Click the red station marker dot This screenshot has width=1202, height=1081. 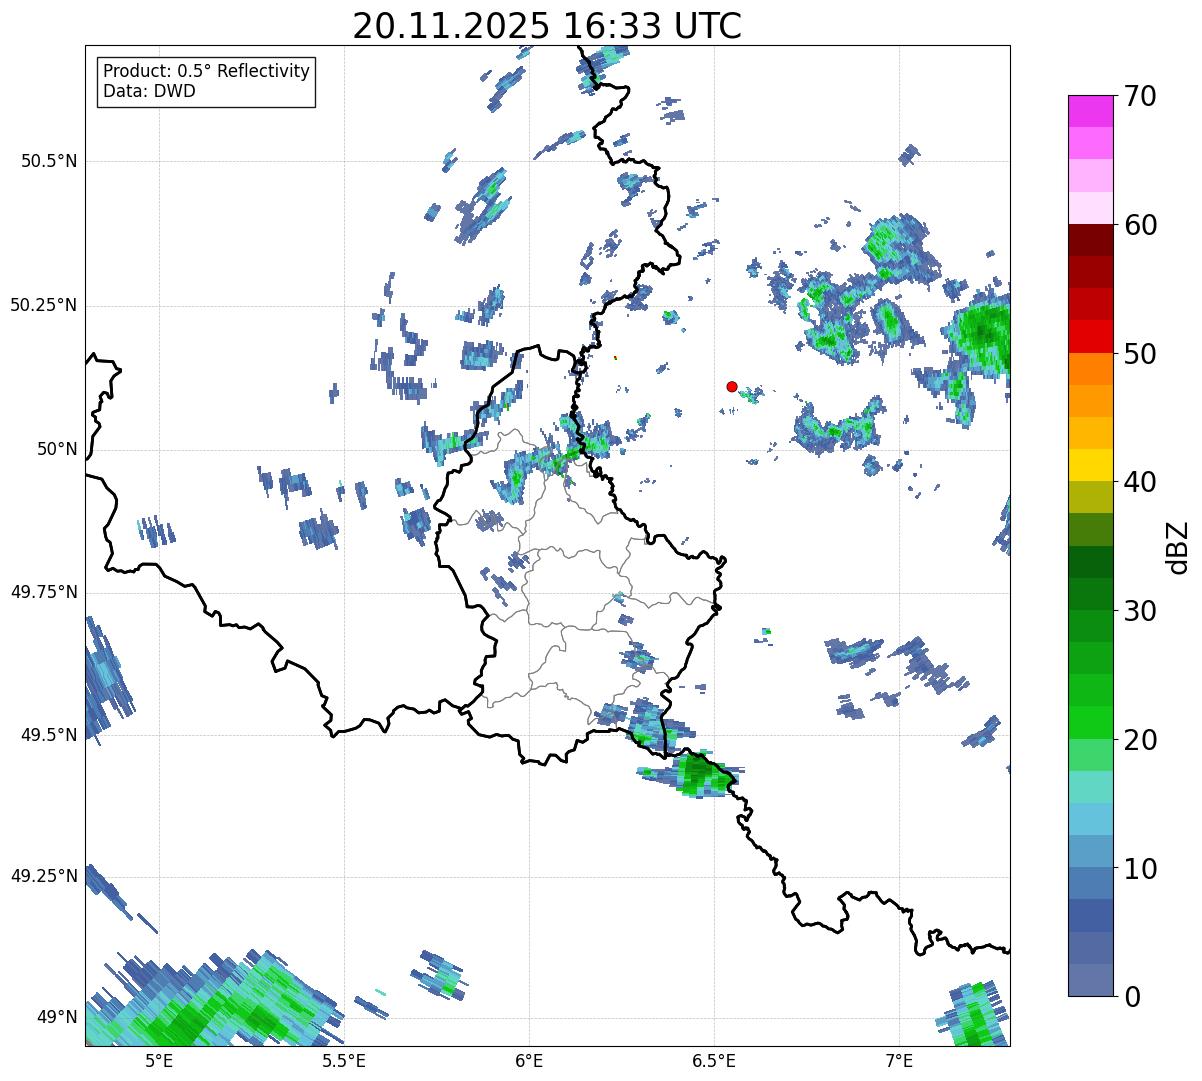pyautogui.click(x=732, y=386)
